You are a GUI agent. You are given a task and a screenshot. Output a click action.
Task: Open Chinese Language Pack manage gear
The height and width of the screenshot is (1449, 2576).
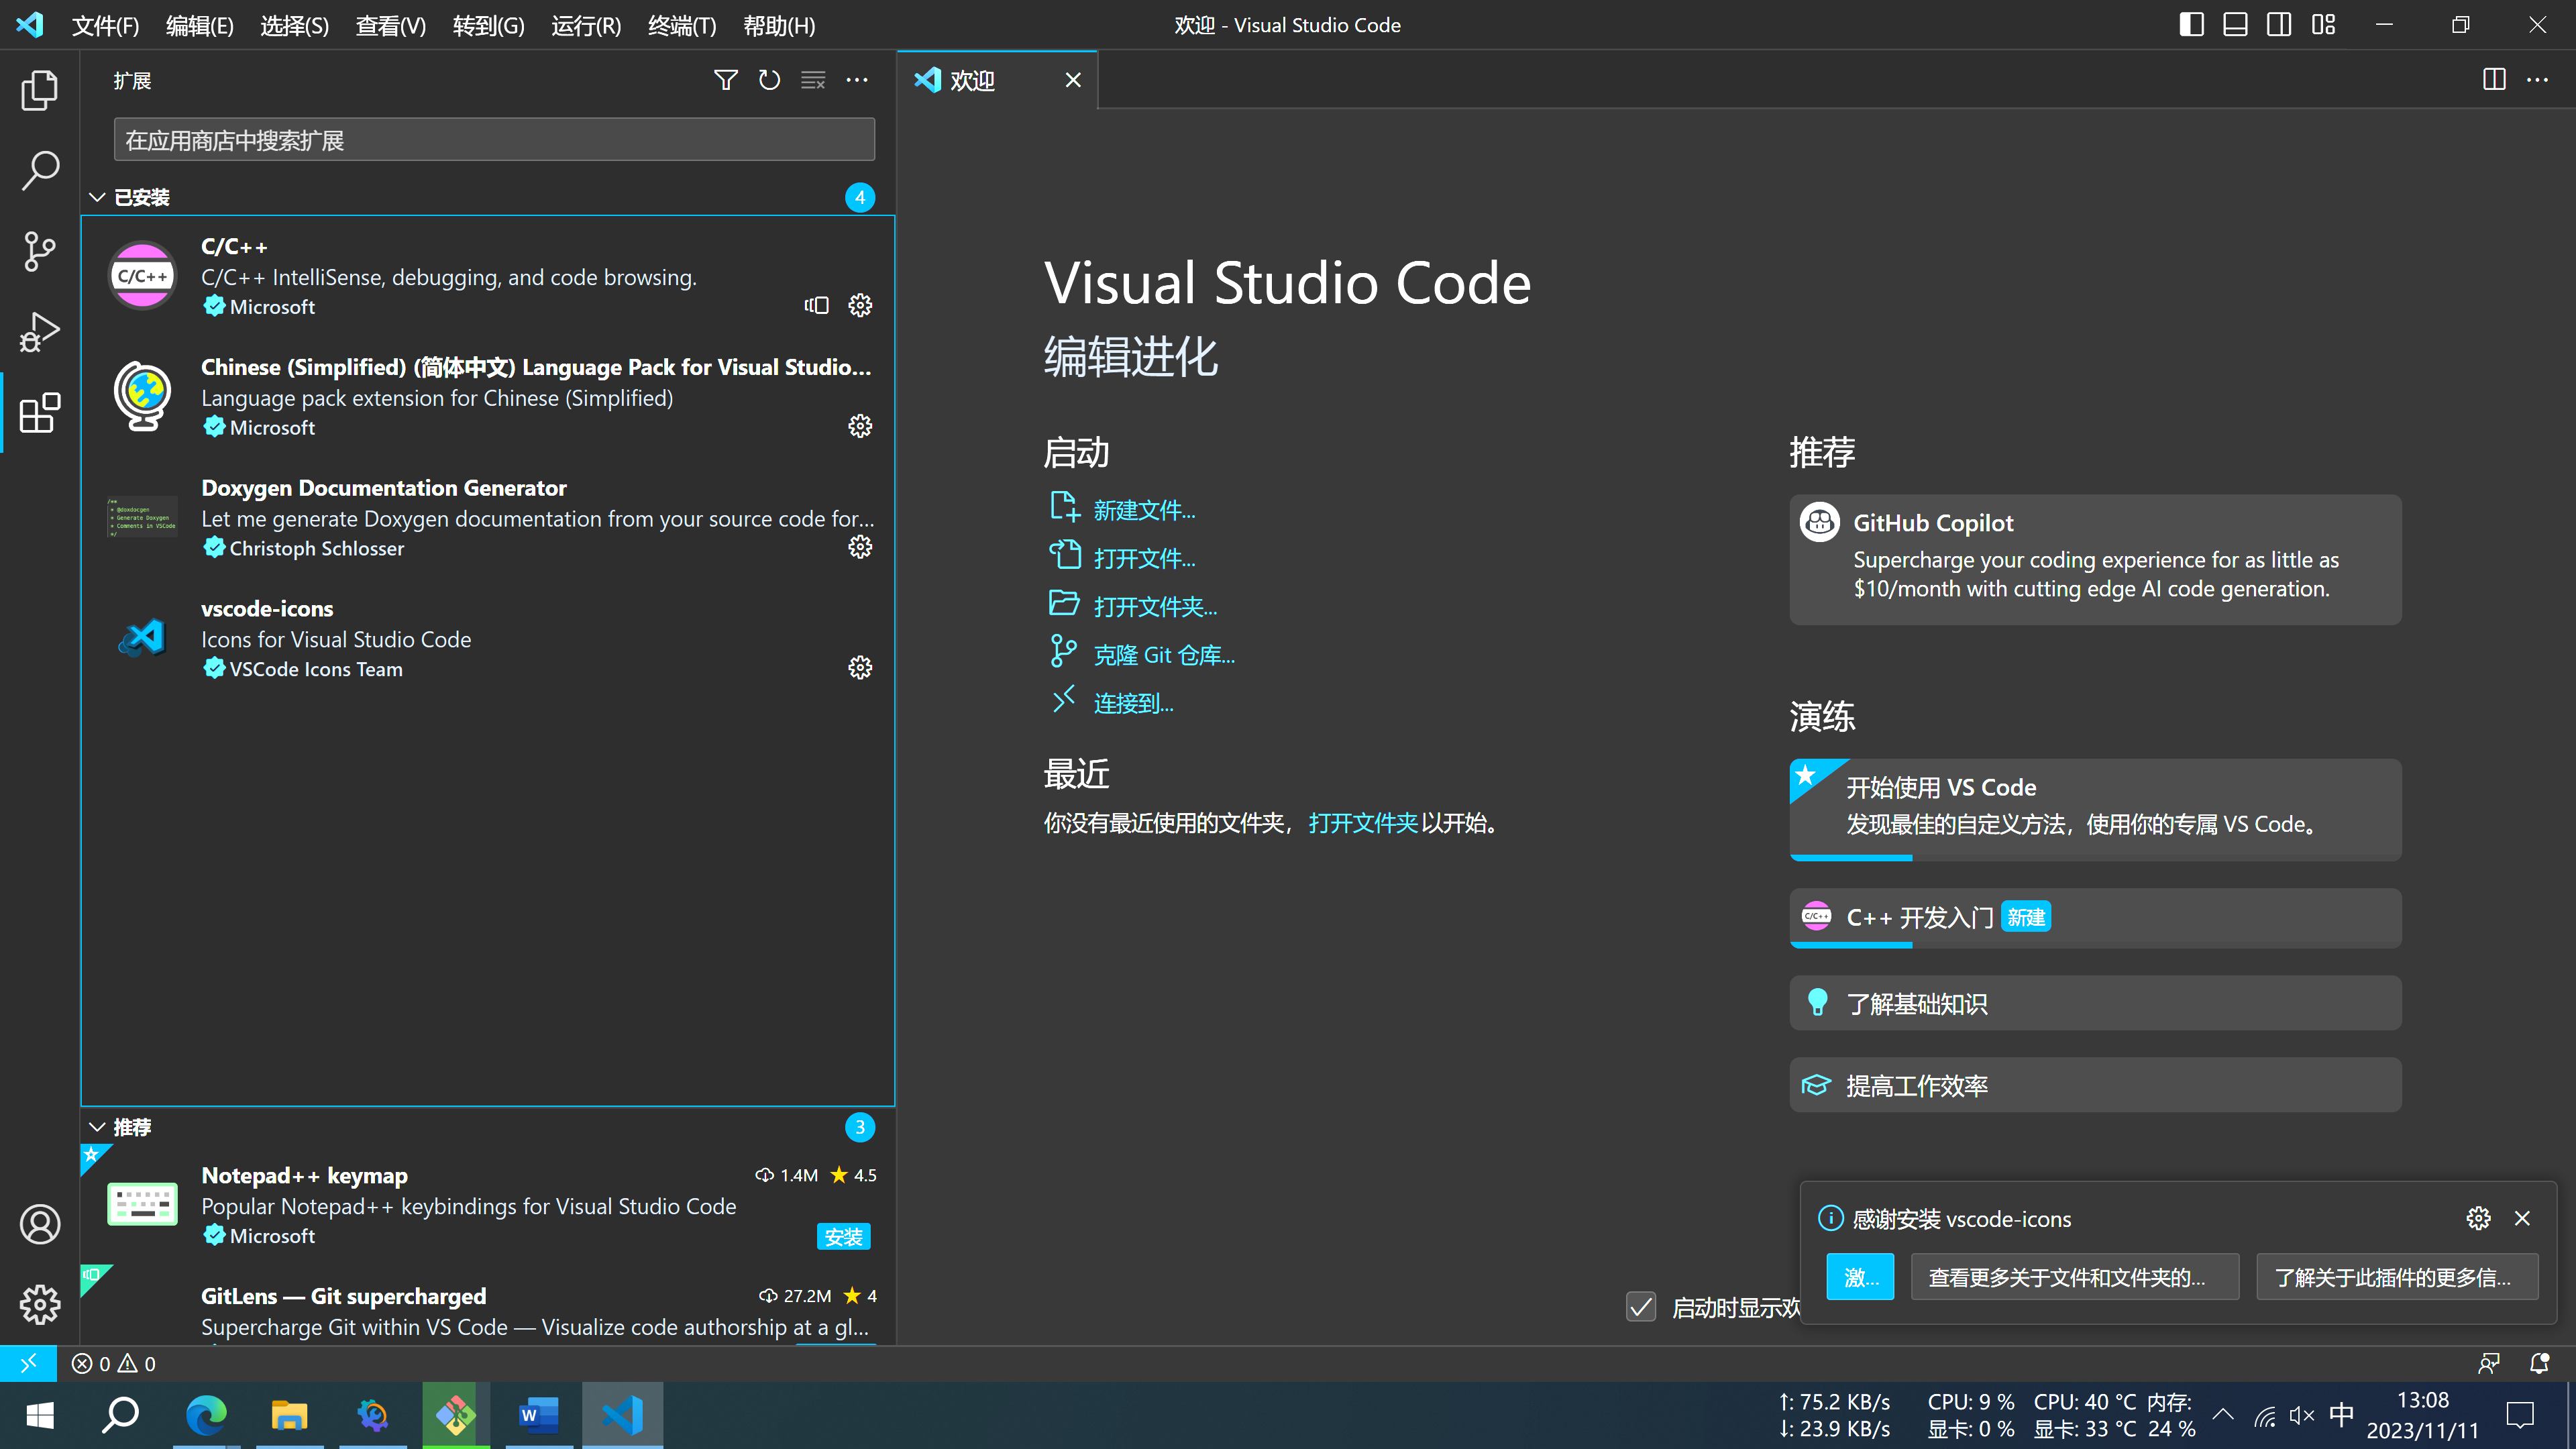[x=860, y=426]
